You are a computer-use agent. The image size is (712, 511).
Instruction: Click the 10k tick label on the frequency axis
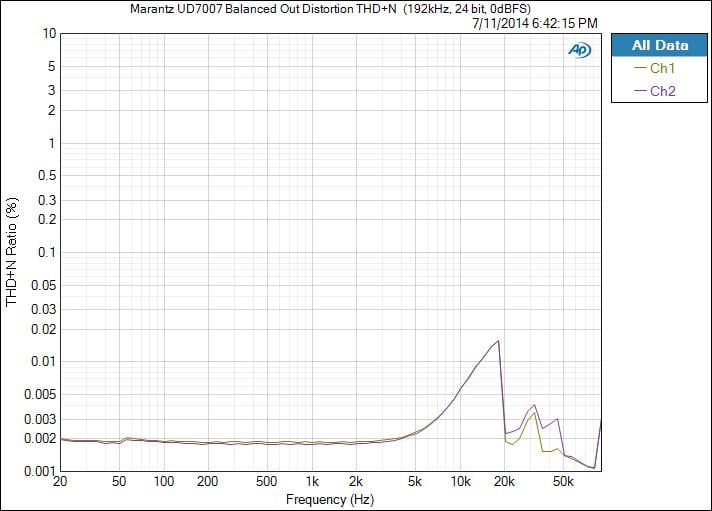(459, 482)
